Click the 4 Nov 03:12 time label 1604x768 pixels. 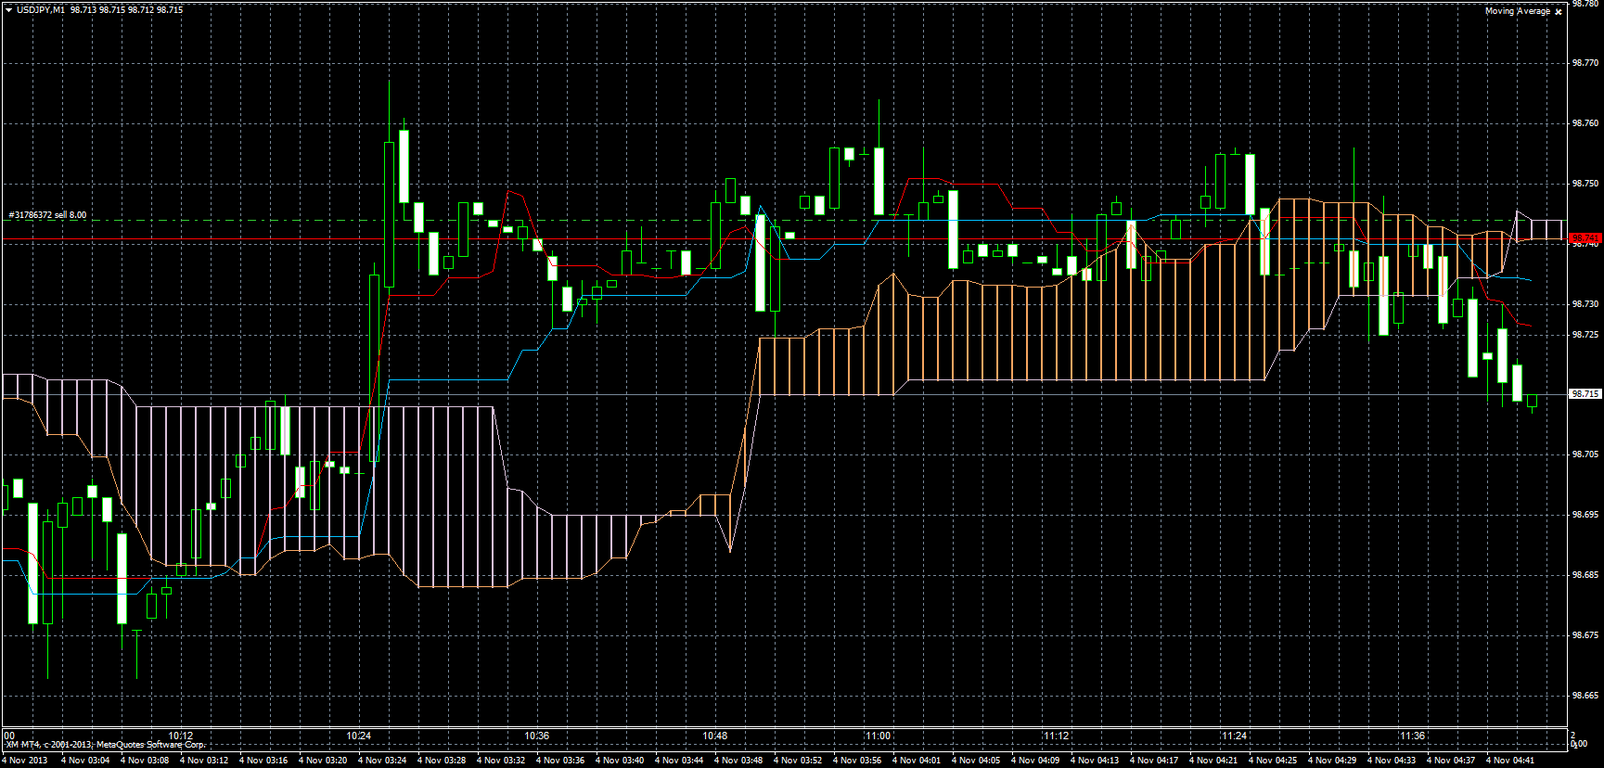tap(204, 761)
